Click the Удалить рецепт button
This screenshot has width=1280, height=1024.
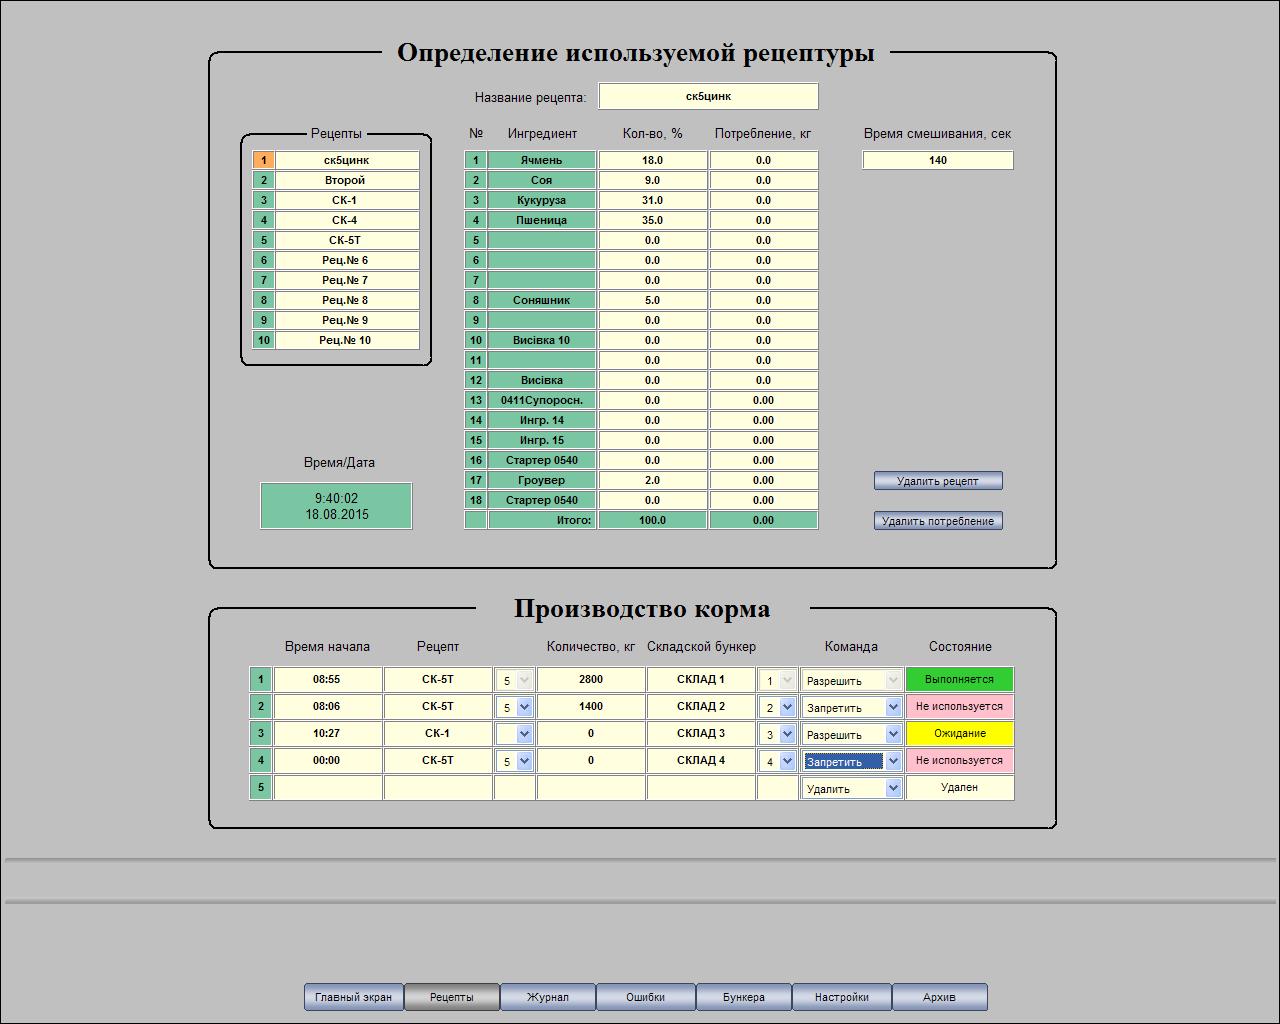point(937,481)
